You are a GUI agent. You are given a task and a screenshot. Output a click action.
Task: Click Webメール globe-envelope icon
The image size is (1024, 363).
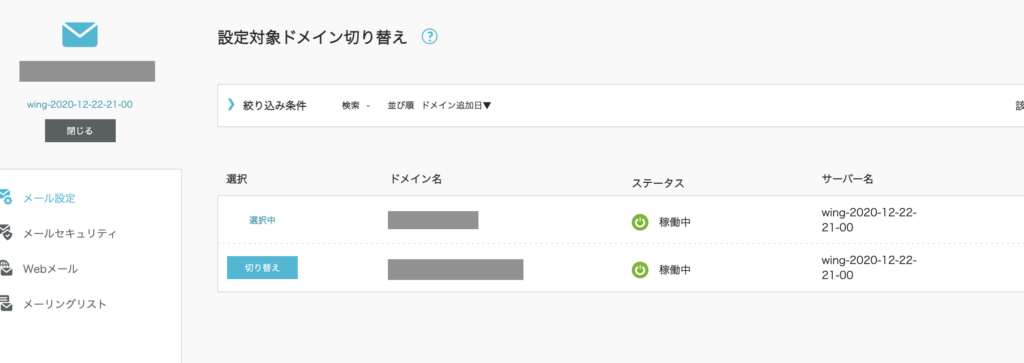pos(5,268)
